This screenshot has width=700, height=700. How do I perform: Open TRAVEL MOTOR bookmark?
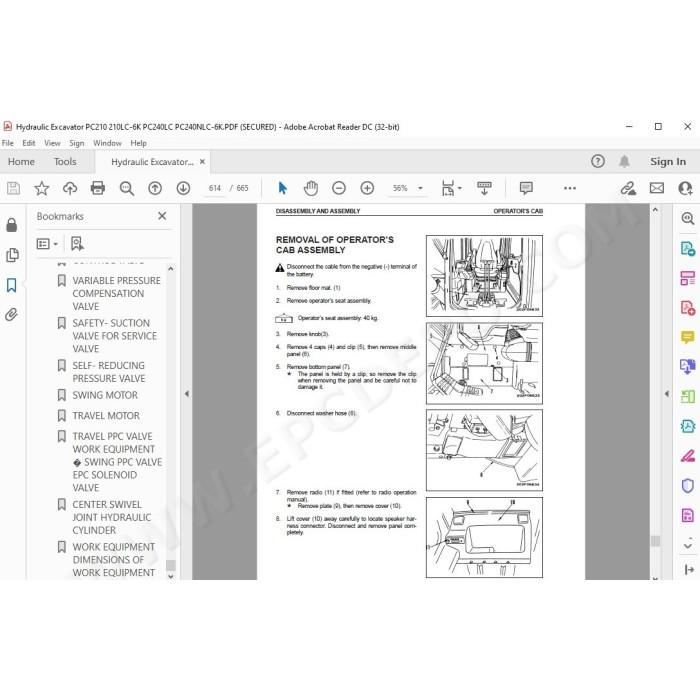click(106, 416)
